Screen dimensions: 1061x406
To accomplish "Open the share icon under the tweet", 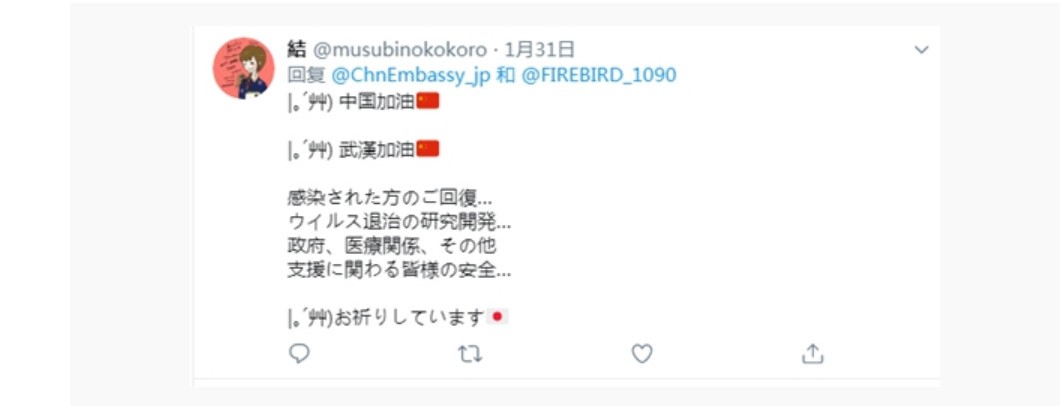I will (x=812, y=353).
